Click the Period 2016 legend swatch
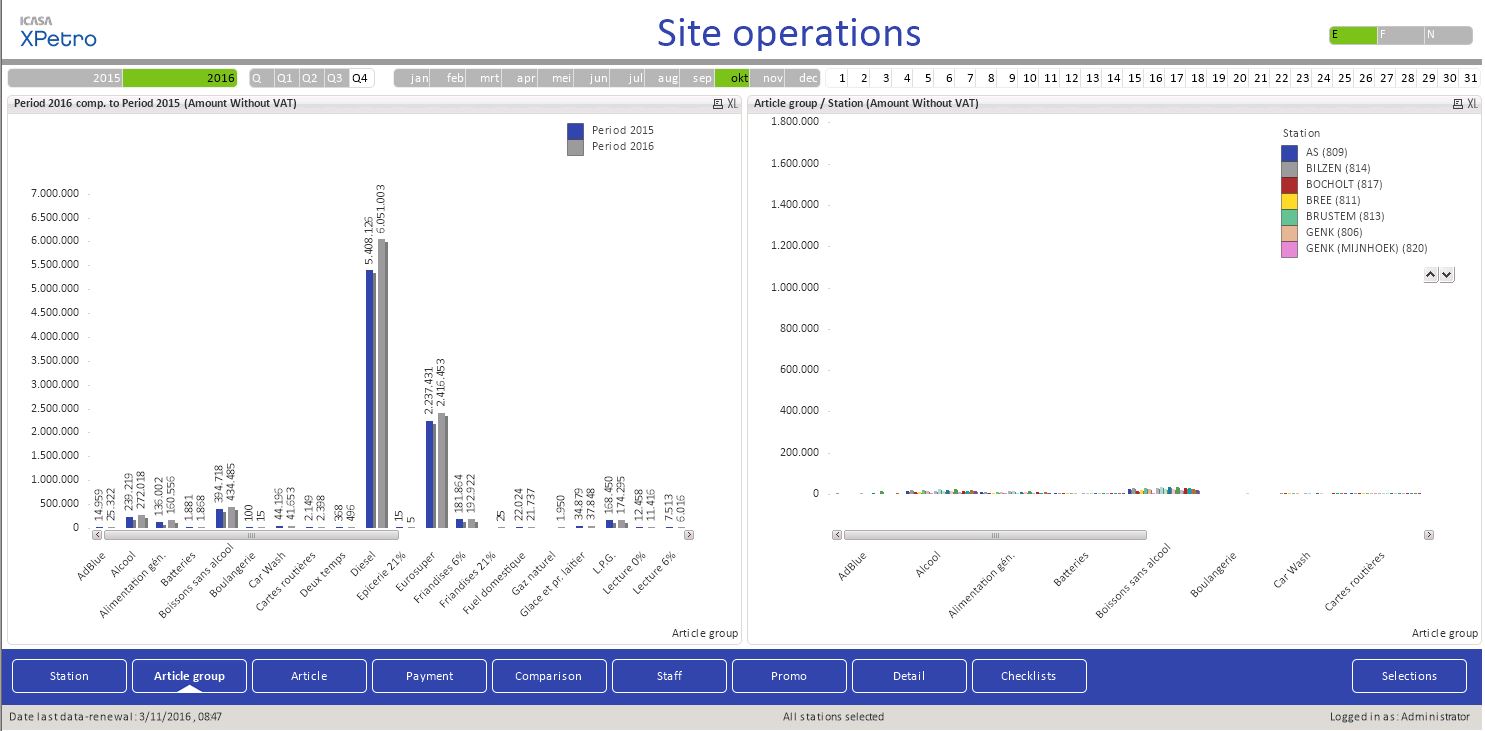The image size is (1485, 731). coord(575,147)
